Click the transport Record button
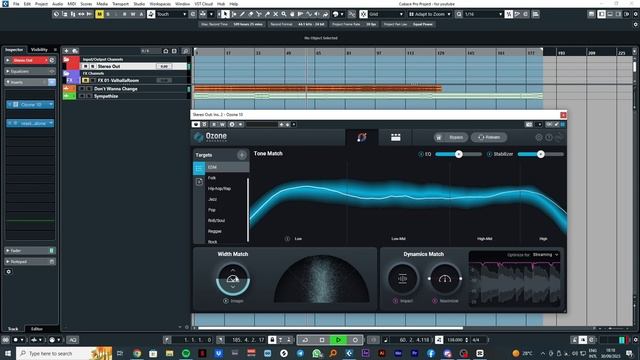This screenshot has width=640, height=360. pyautogui.click(x=355, y=340)
